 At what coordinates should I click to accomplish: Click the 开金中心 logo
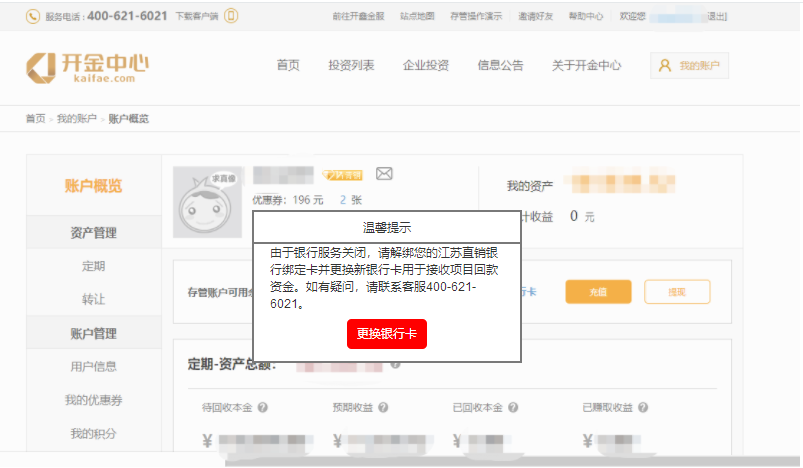(x=87, y=66)
